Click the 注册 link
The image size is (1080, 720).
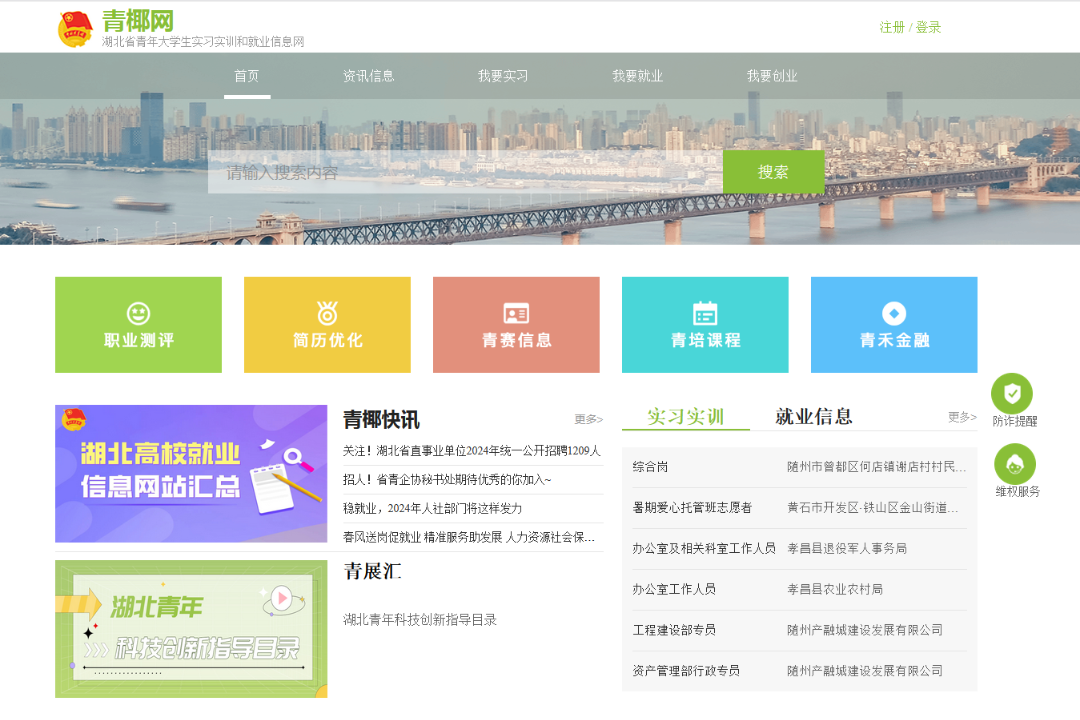coord(892,27)
